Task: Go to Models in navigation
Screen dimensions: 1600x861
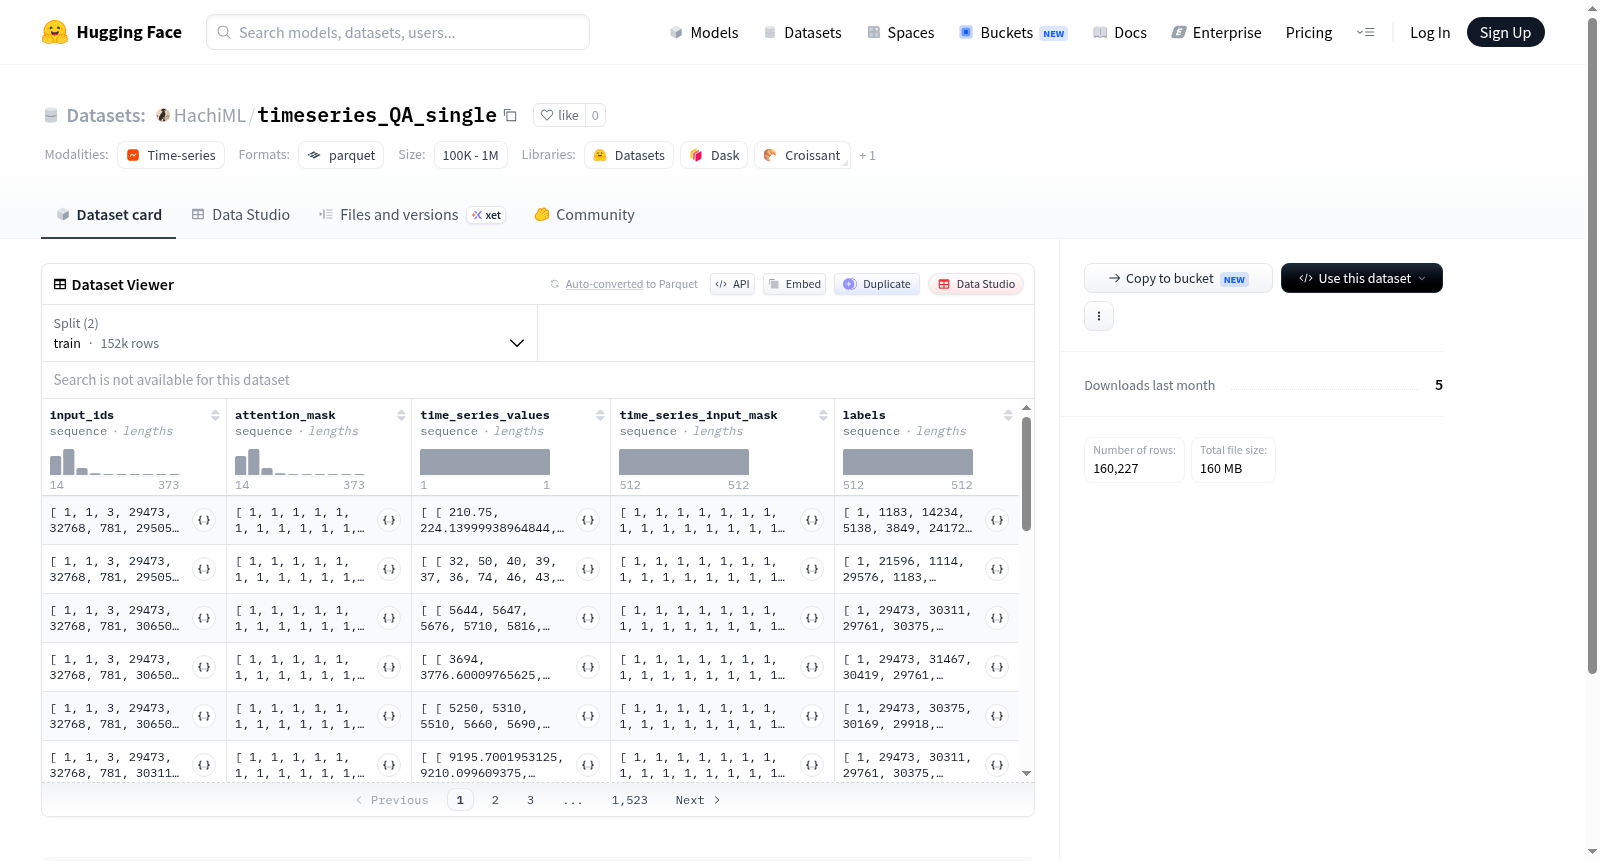Action: click(704, 32)
